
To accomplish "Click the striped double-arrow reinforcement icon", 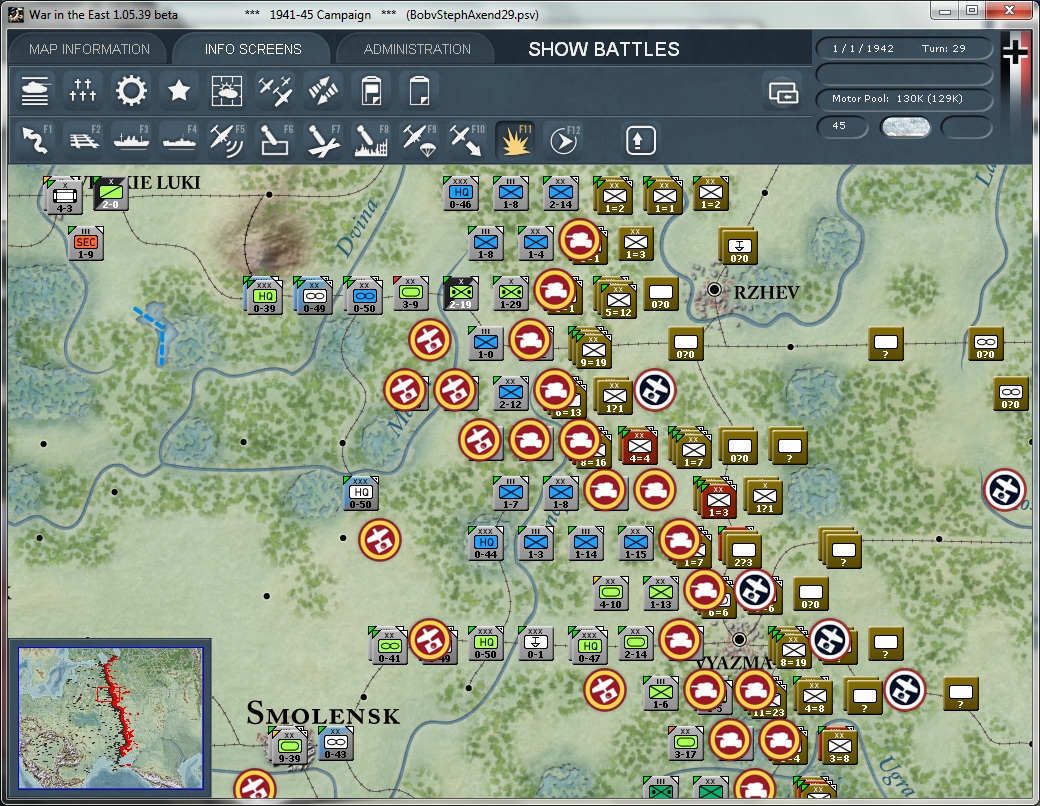I will pyautogui.click(x=322, y=91).
